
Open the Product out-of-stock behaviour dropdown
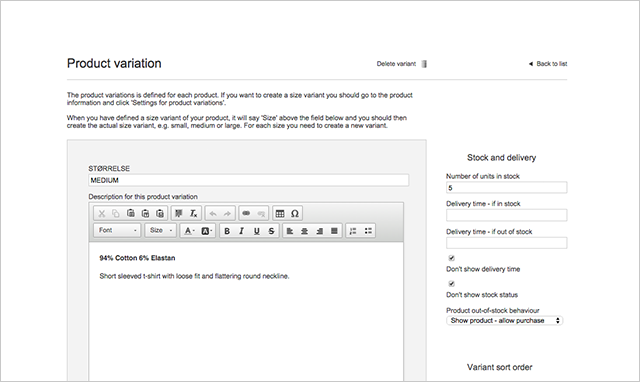click(504, 321)
